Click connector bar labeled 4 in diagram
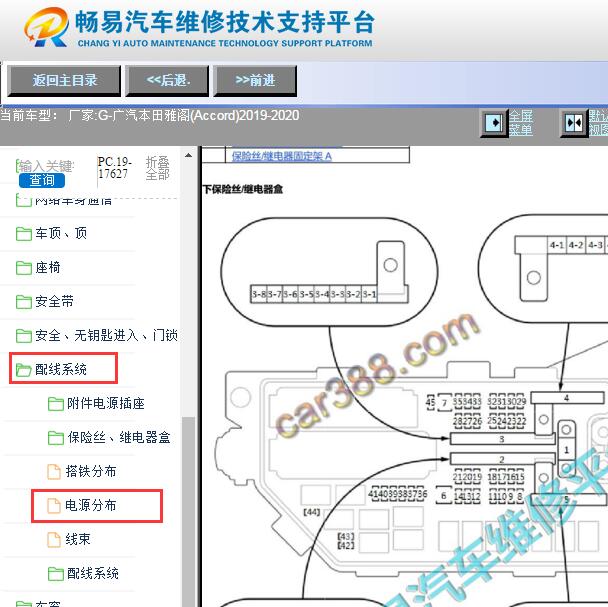The width and height of the screenshot is (608, 607). 567,398
